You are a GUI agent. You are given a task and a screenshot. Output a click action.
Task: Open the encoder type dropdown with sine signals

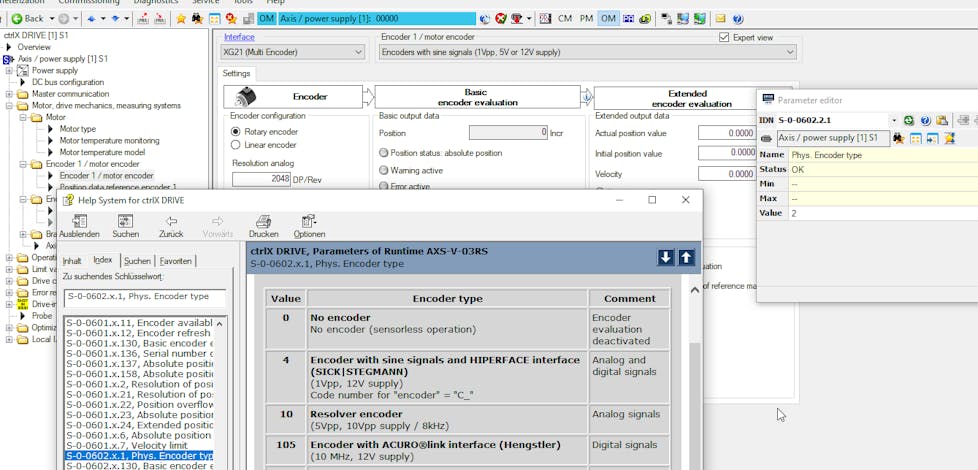588,52
